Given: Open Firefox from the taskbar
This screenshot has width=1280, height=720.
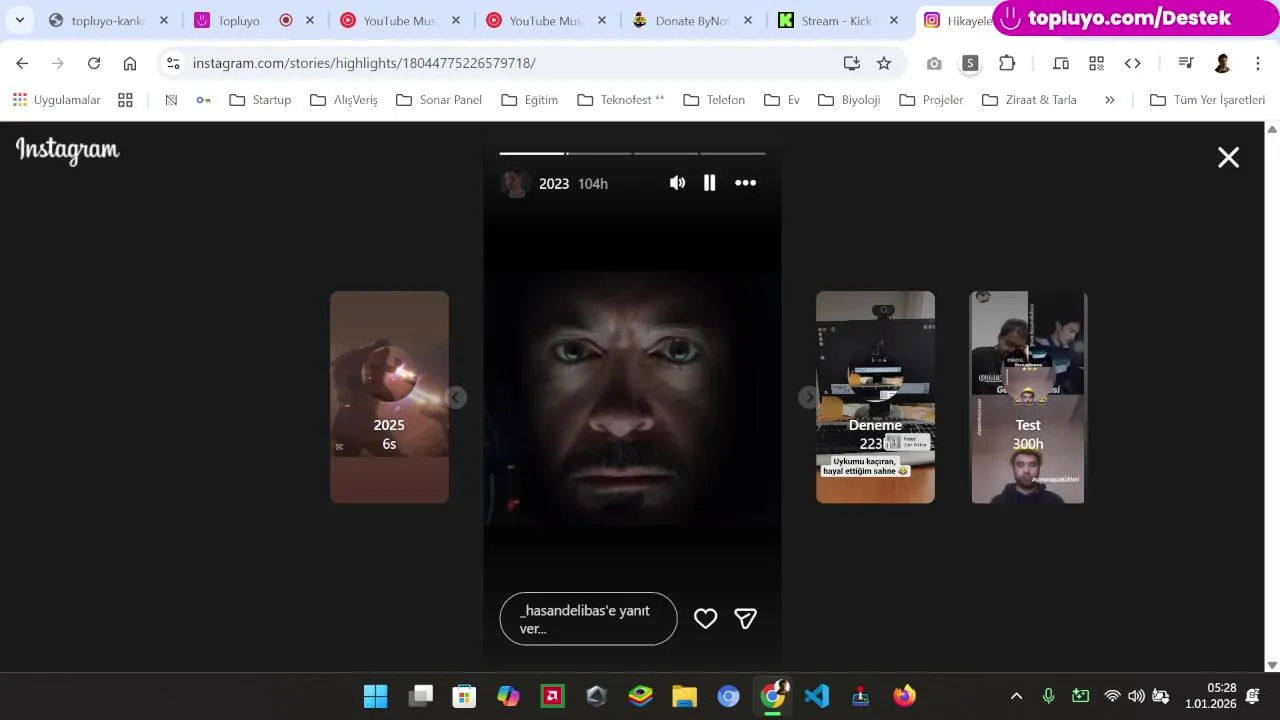Looking at the screenshot, I should 905,696.
